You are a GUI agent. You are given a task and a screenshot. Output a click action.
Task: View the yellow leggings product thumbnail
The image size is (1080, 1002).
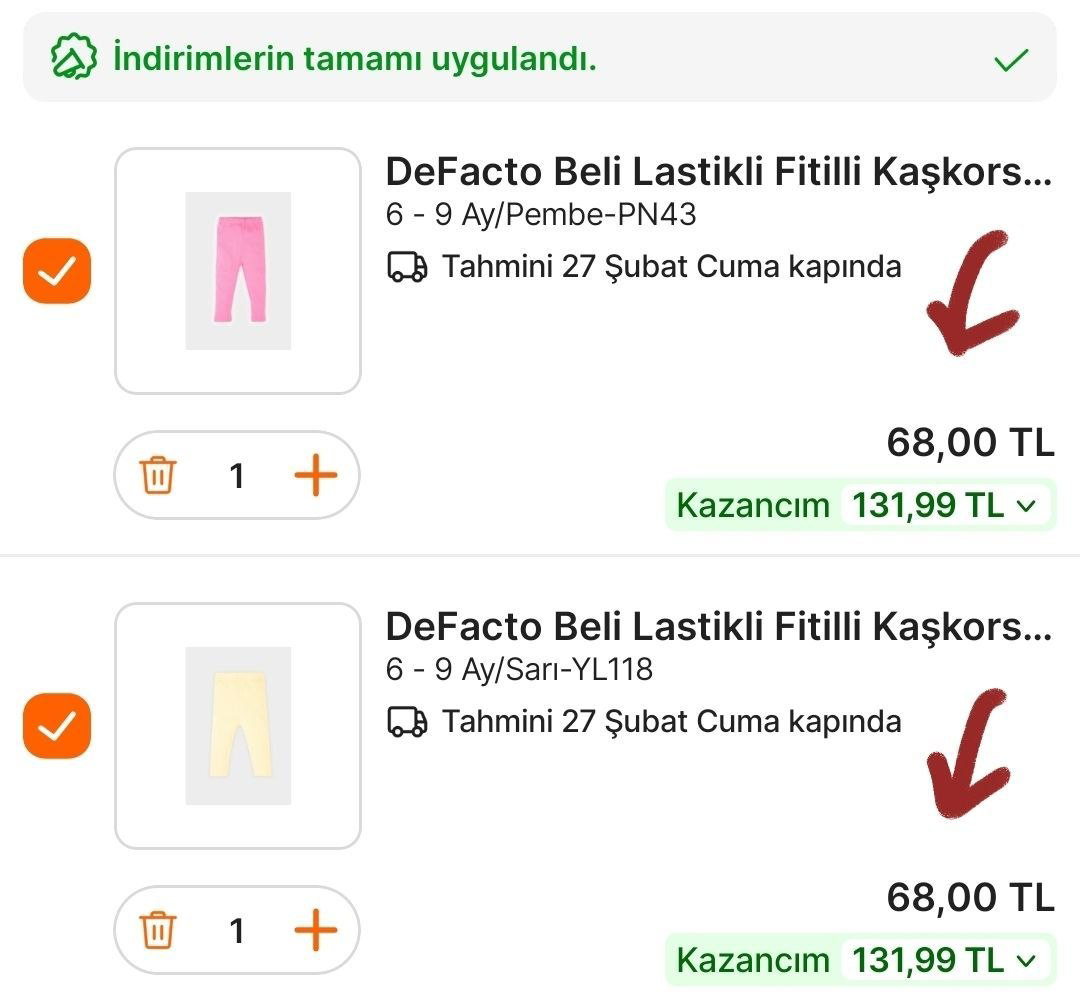coord(238,725)
